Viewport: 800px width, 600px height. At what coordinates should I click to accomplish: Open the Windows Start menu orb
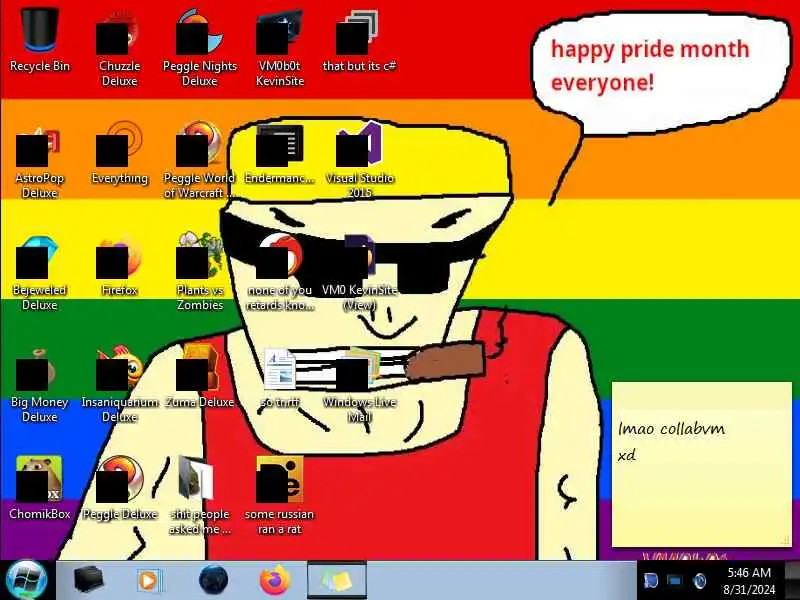click(x=27, y=580)
